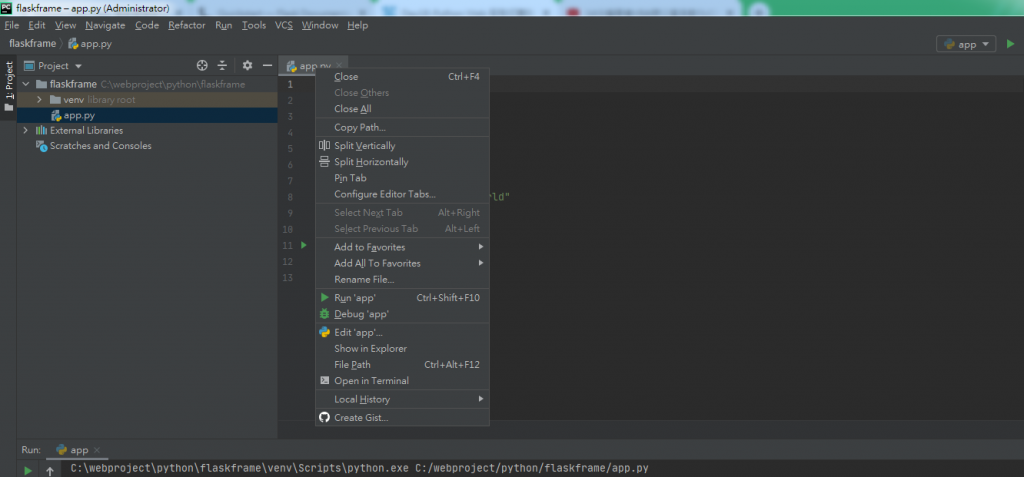Click the PyCharm logo in title bar

[7, 8]
